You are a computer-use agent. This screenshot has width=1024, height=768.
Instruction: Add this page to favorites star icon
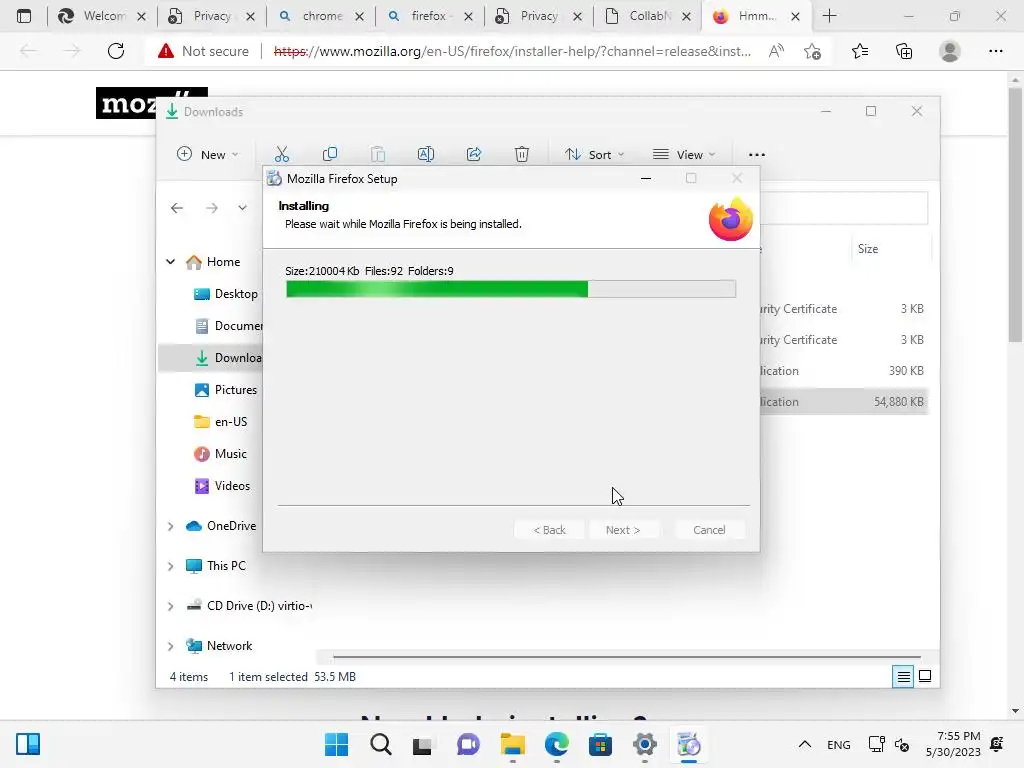[x=812, y=51]
